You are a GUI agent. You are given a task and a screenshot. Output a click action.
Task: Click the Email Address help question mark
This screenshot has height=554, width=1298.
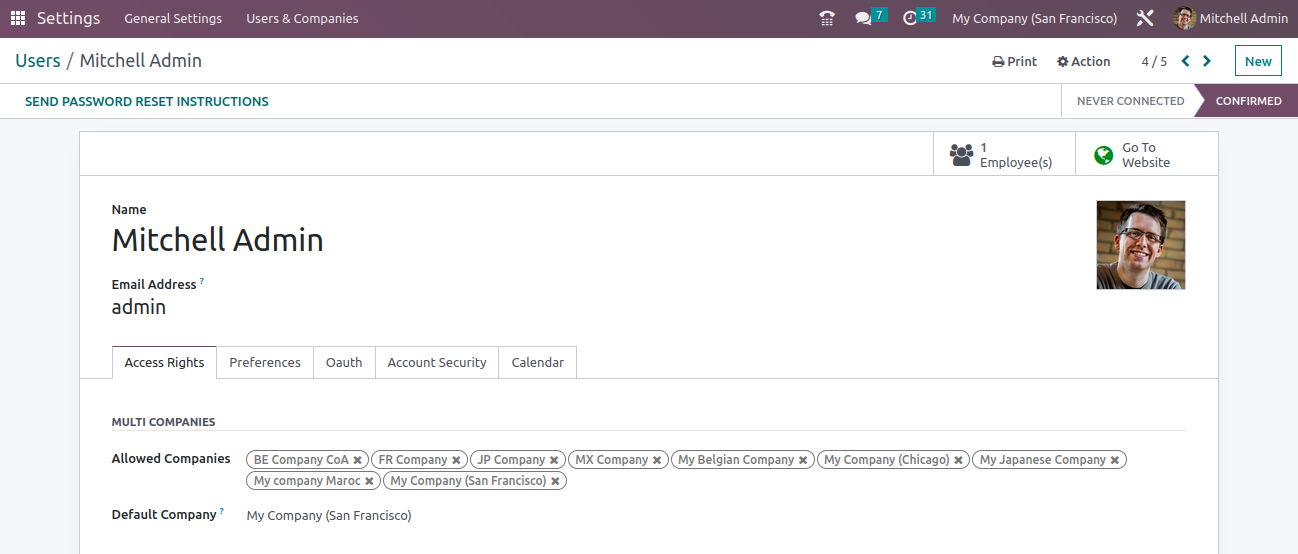(x=202, y=282)
